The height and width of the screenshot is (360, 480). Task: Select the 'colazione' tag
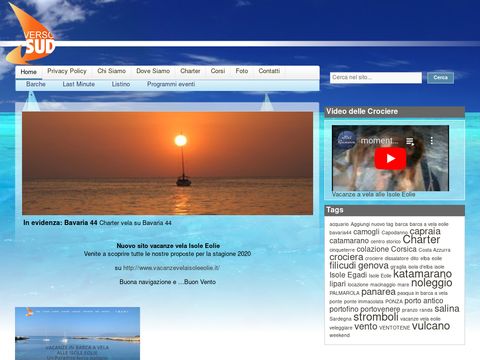(373, 249)
